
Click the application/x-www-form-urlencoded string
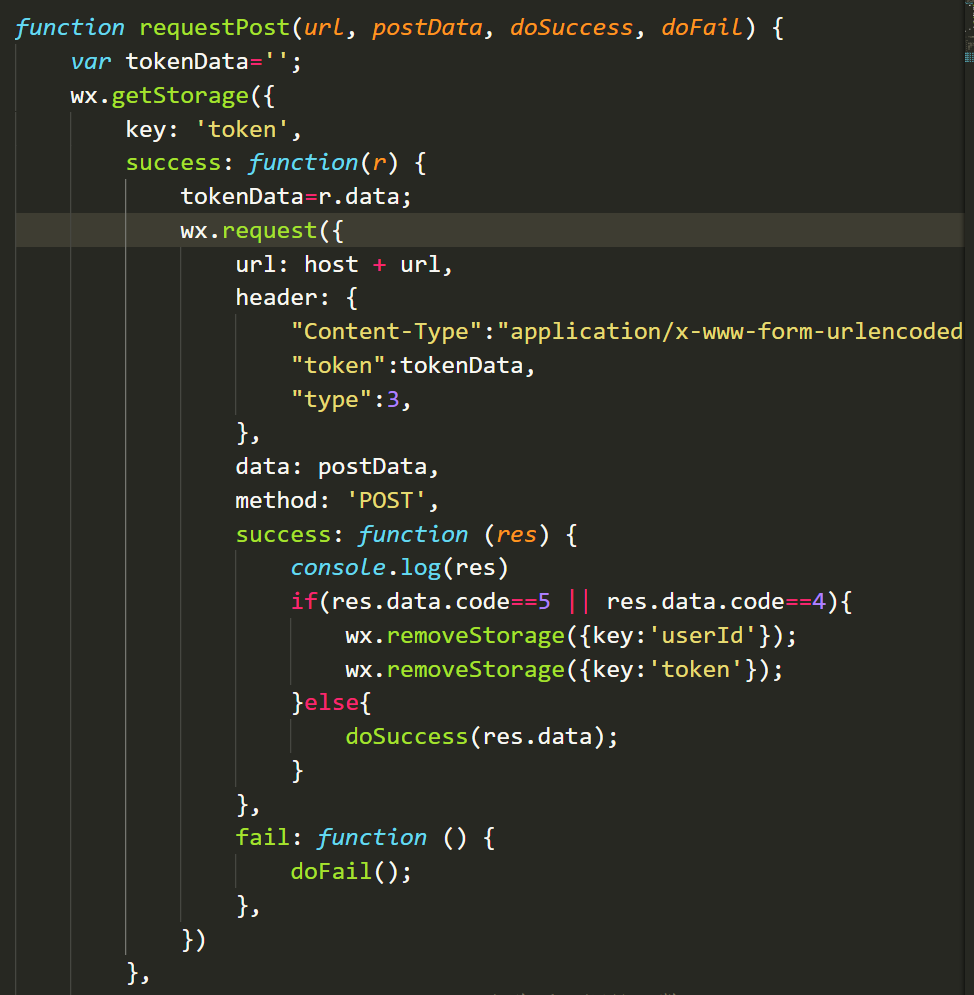730,332
